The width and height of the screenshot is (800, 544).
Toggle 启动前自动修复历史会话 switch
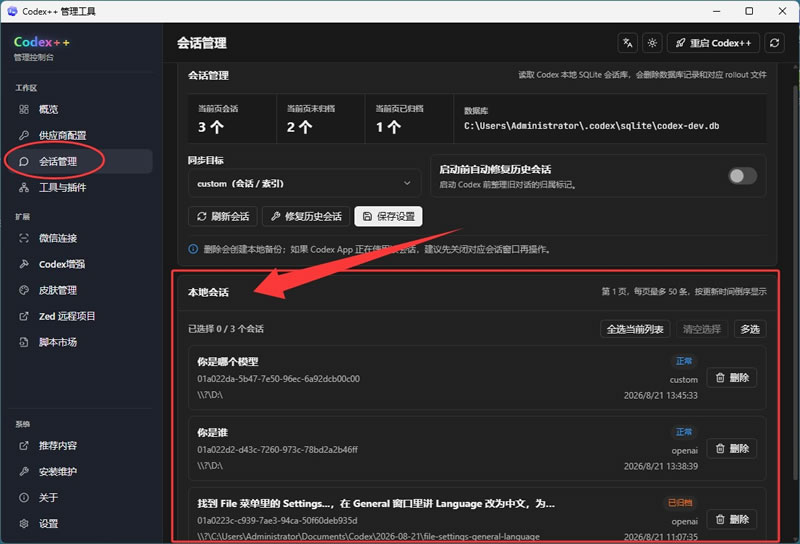[742, 176]
